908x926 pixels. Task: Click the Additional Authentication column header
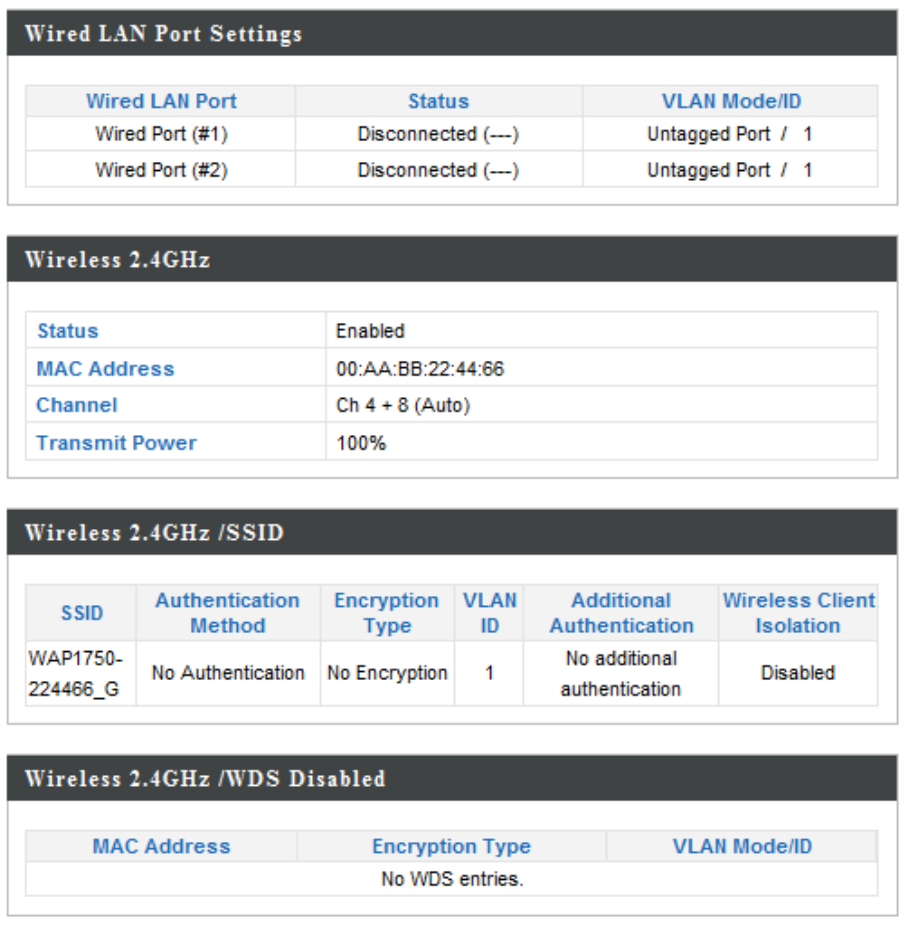coord(621,613)
